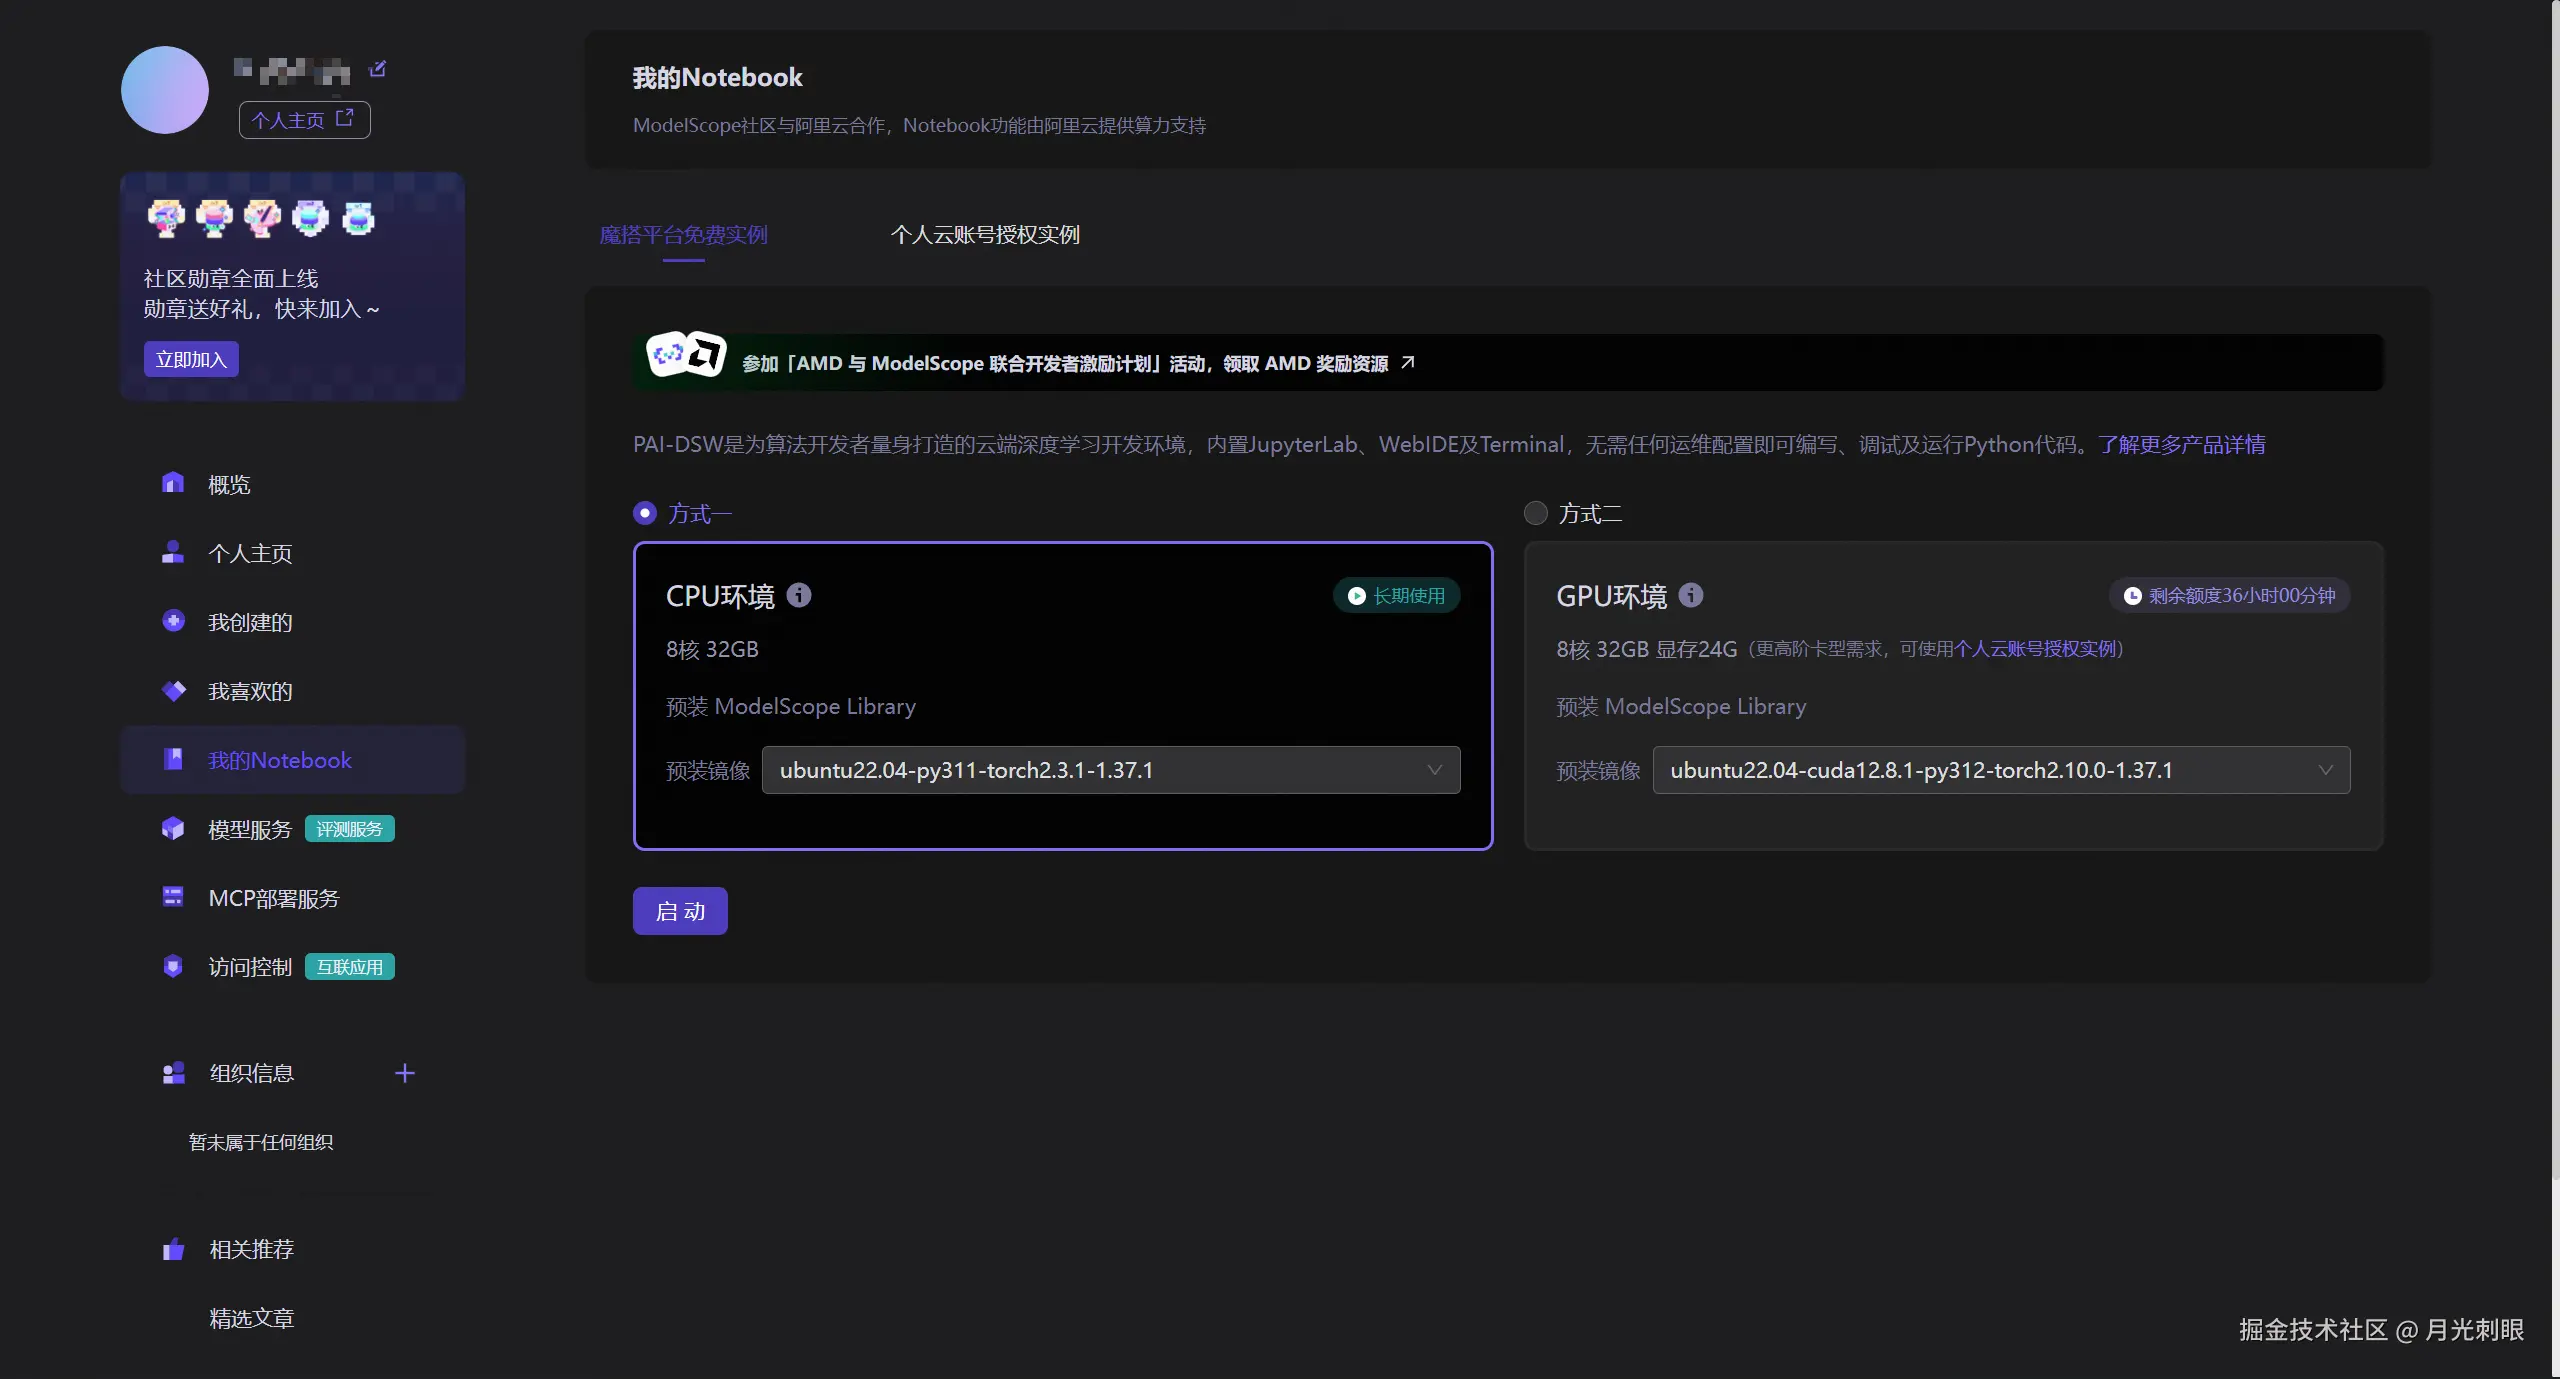Click the 长期使用 badge on CPU card

pos(1396,596)
